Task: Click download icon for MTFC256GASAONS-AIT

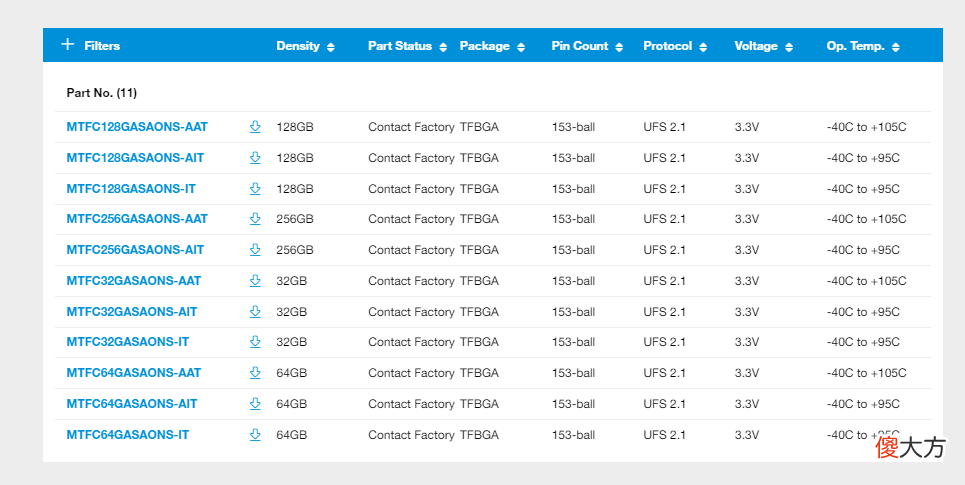Action: click(255, 249)
